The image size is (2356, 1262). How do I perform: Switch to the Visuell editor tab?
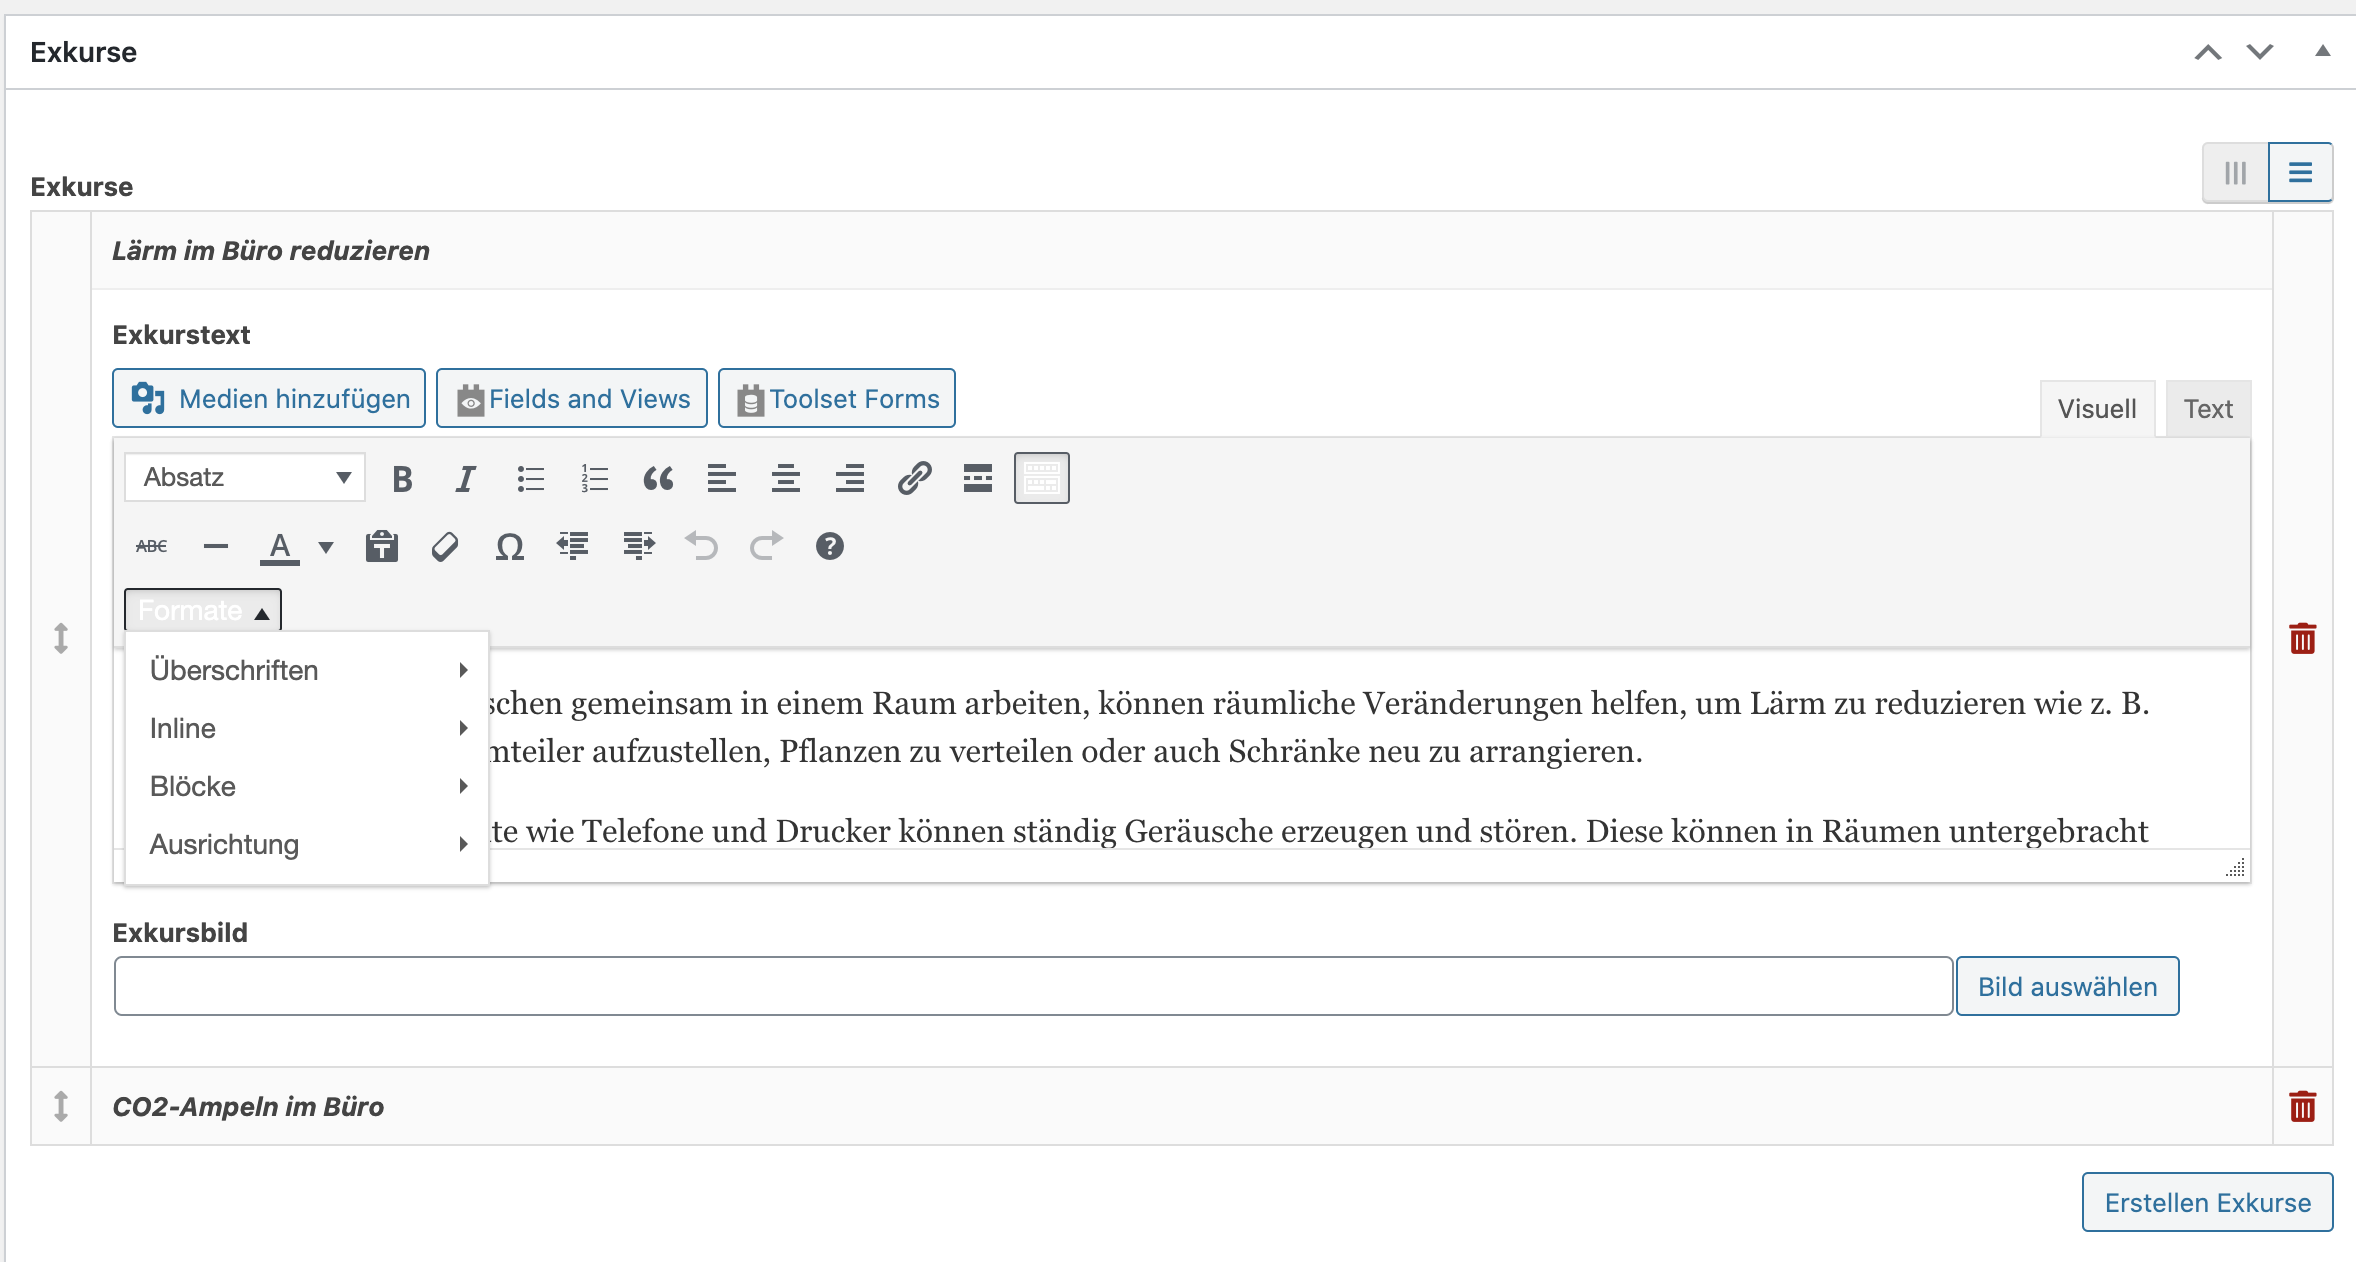2097,409
